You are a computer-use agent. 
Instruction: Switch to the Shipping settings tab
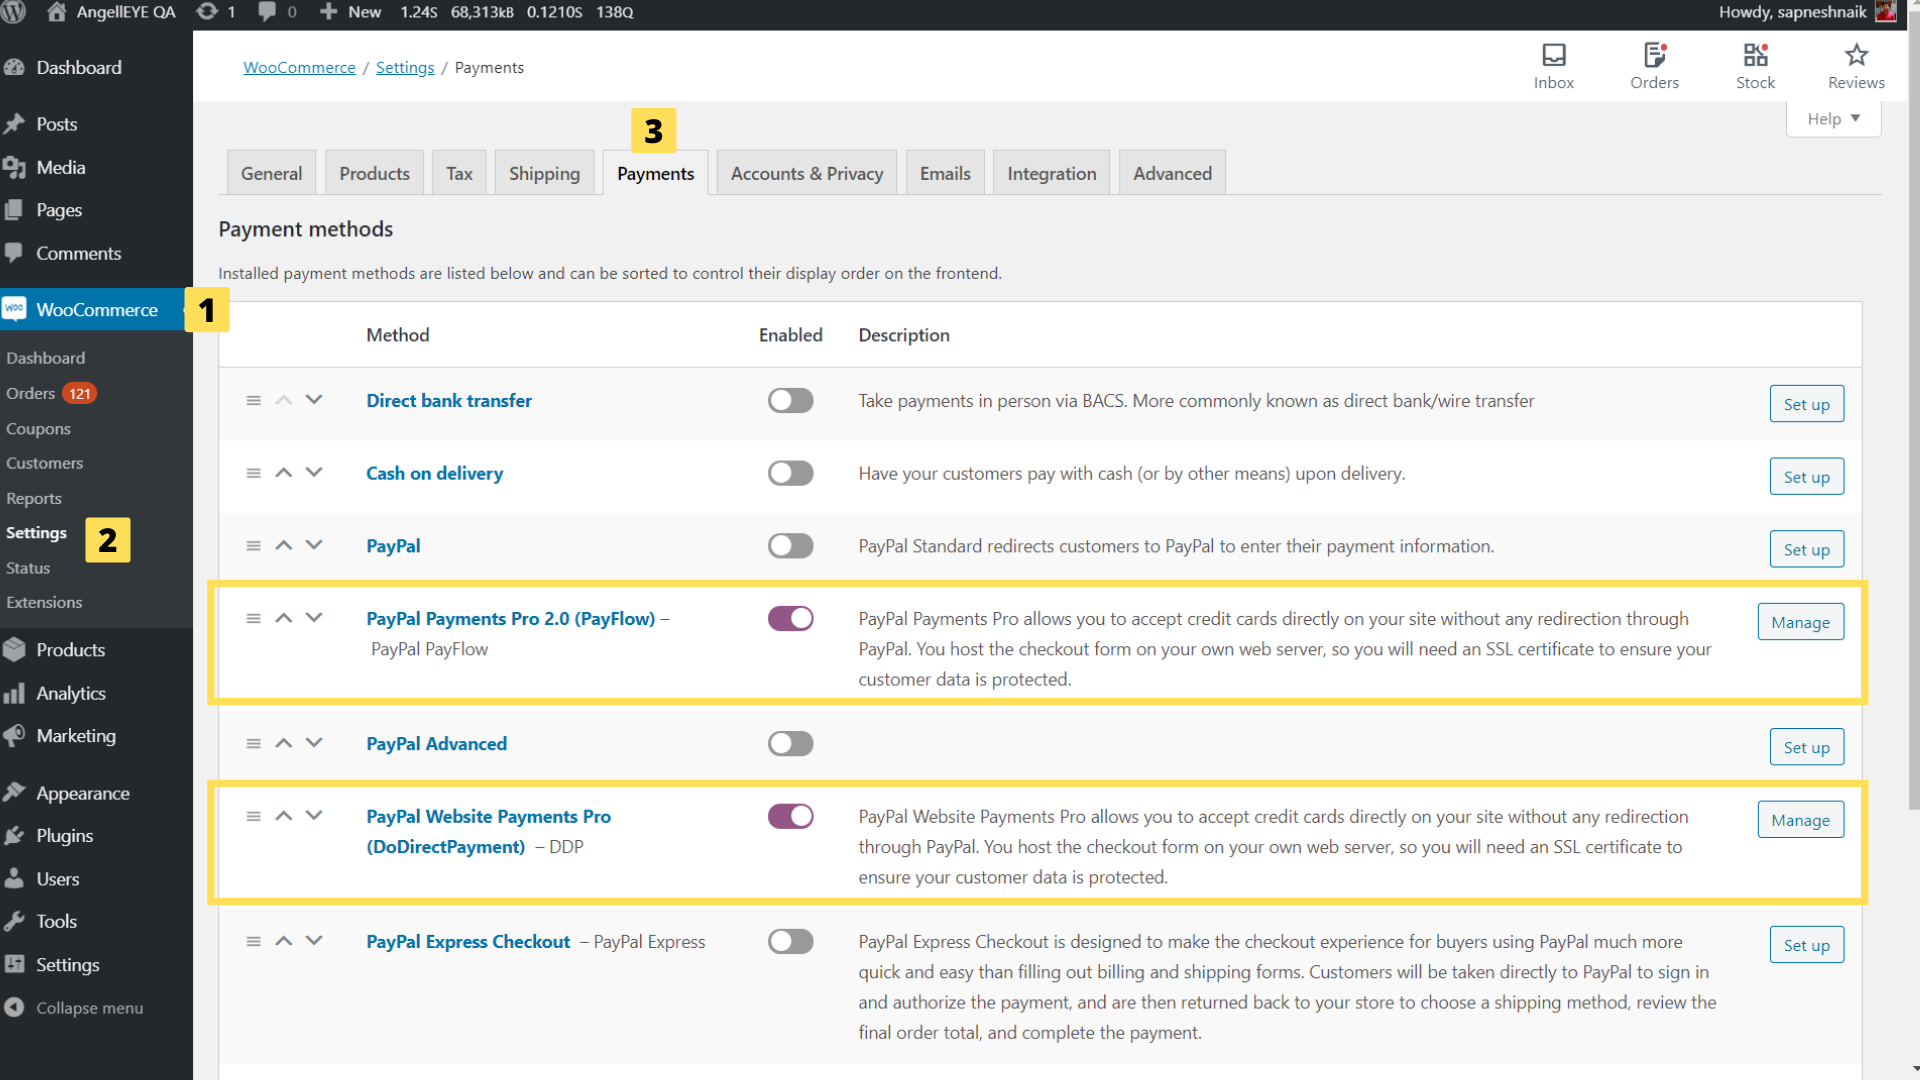pyautogui.click(x=544, y=173)
